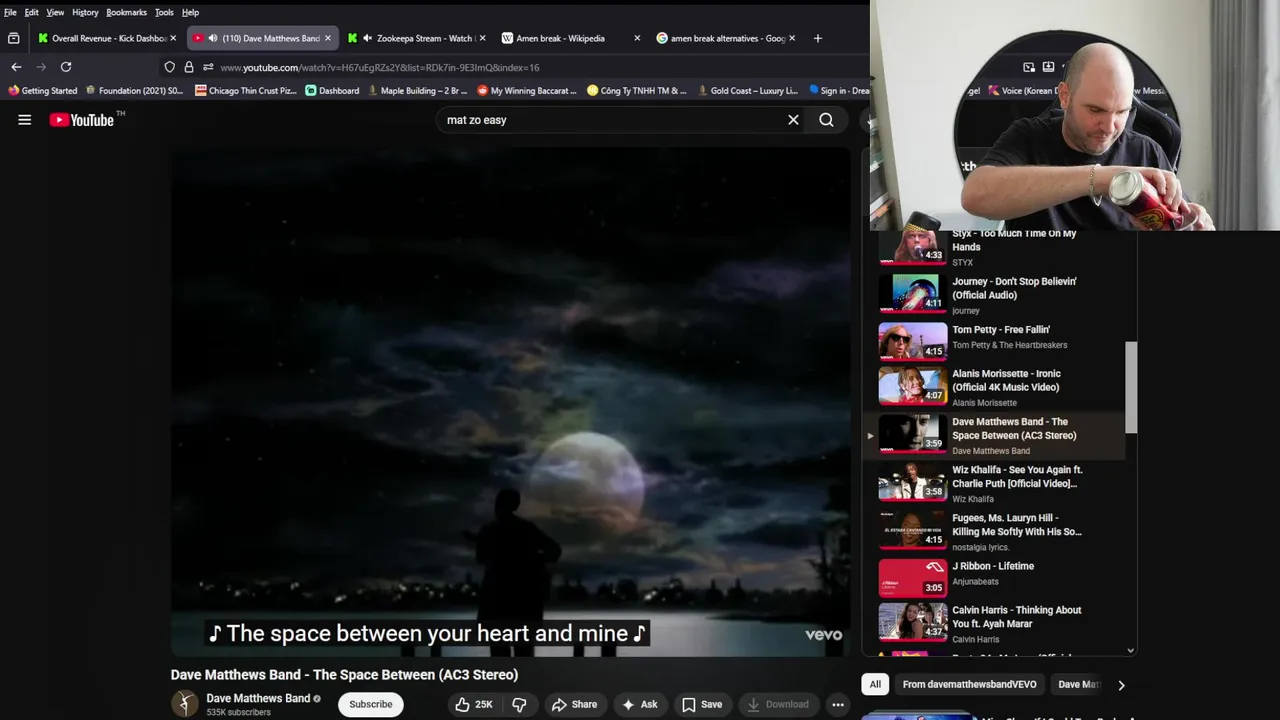Viewport: 1280px width, 720px height.
Task: Go back with browser back arrow
Action: click(16, 67)
